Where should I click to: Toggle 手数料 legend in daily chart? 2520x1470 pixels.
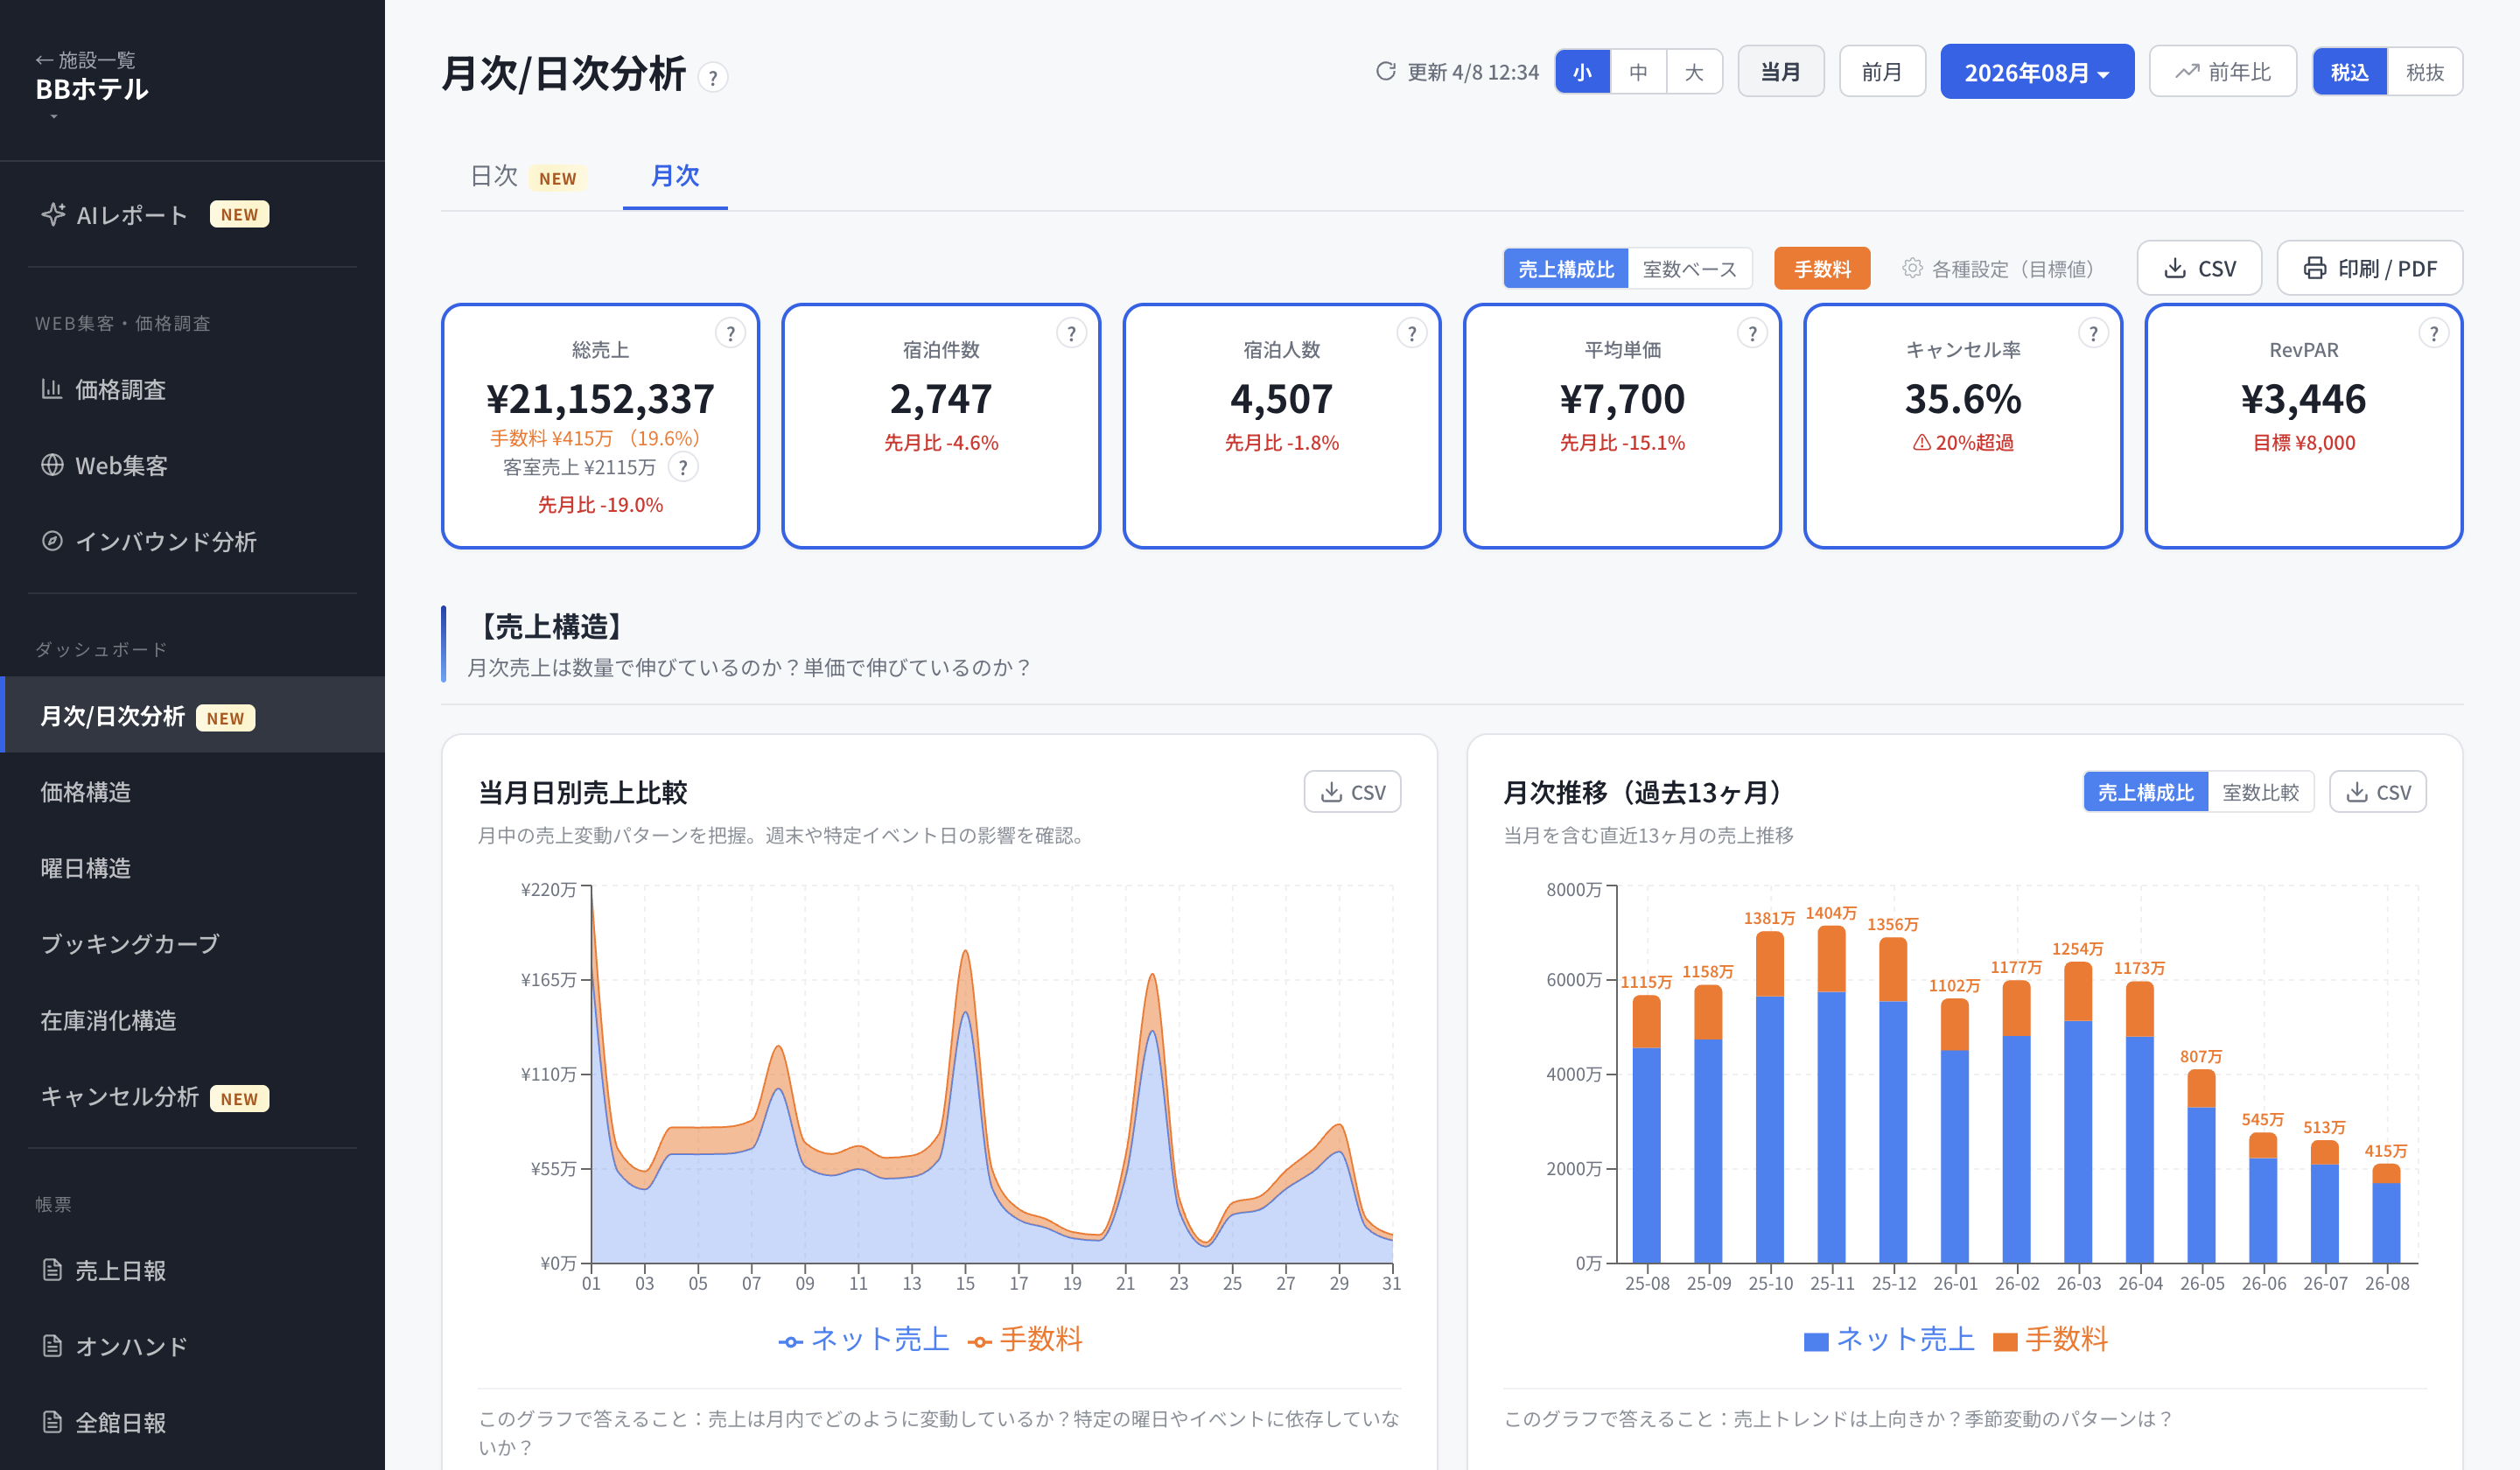(1025, 1340)
